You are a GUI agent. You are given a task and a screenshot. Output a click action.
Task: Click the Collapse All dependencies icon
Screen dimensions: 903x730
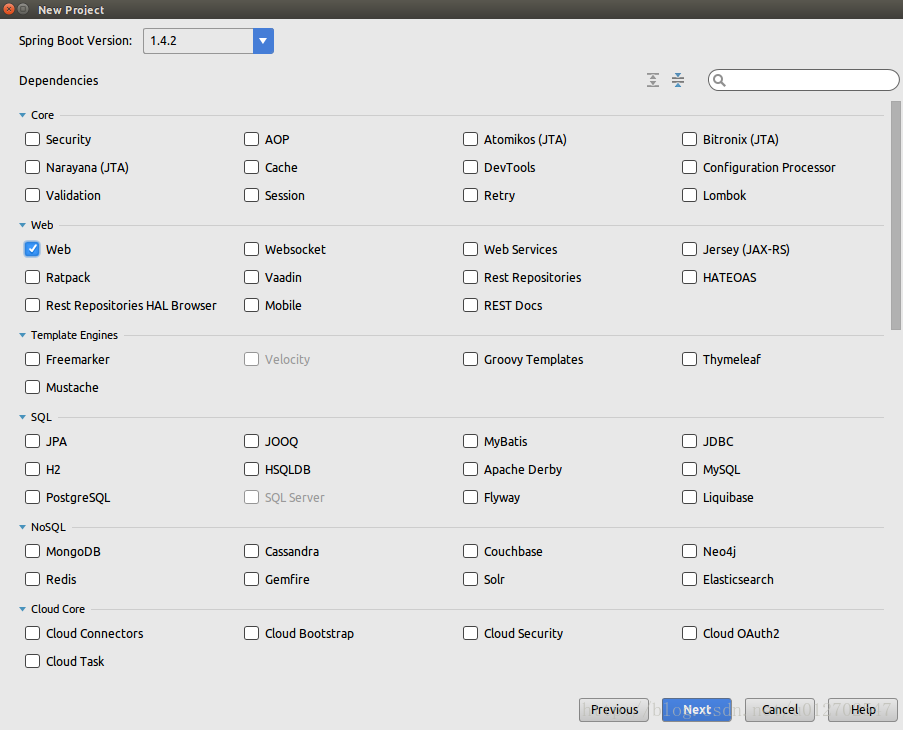(678, 80)
